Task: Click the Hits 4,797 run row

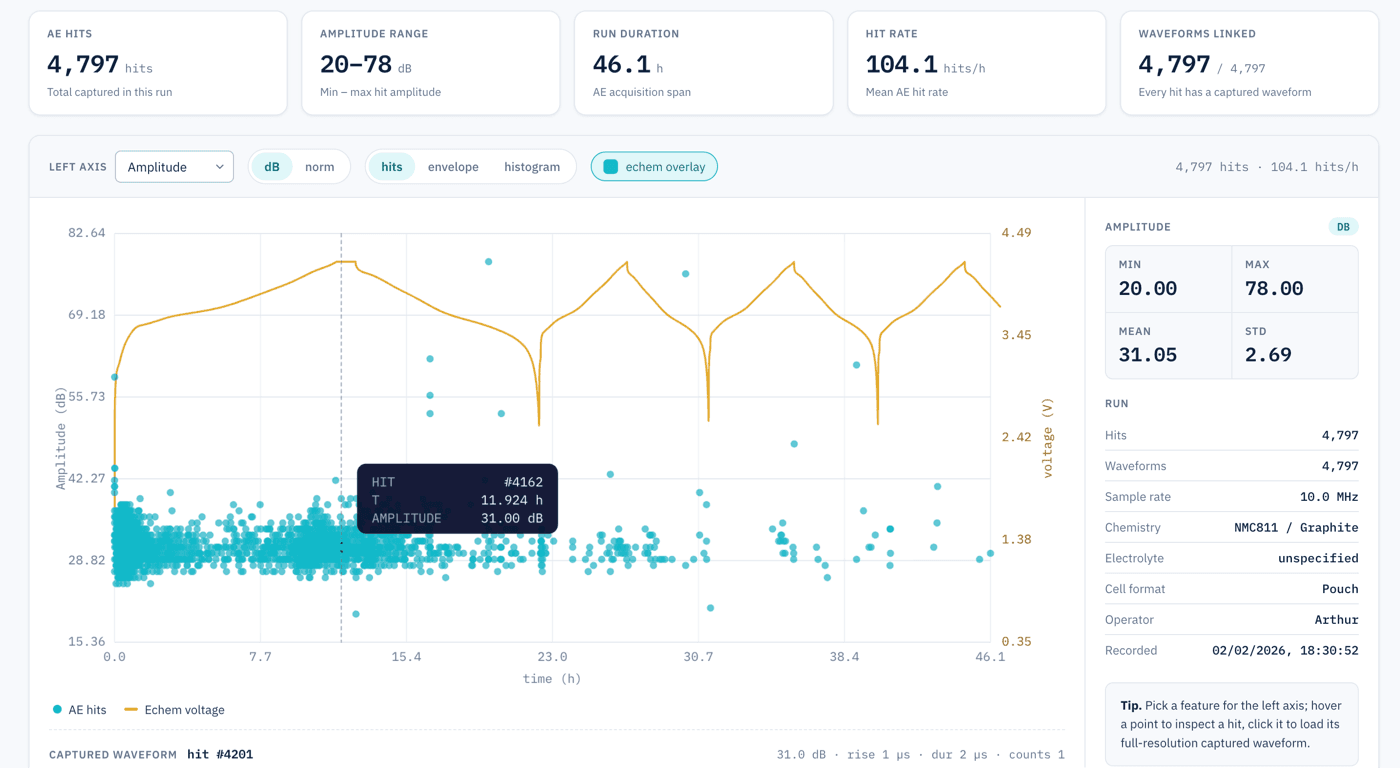Action: pyautogui.click(x=1231, y=436)
